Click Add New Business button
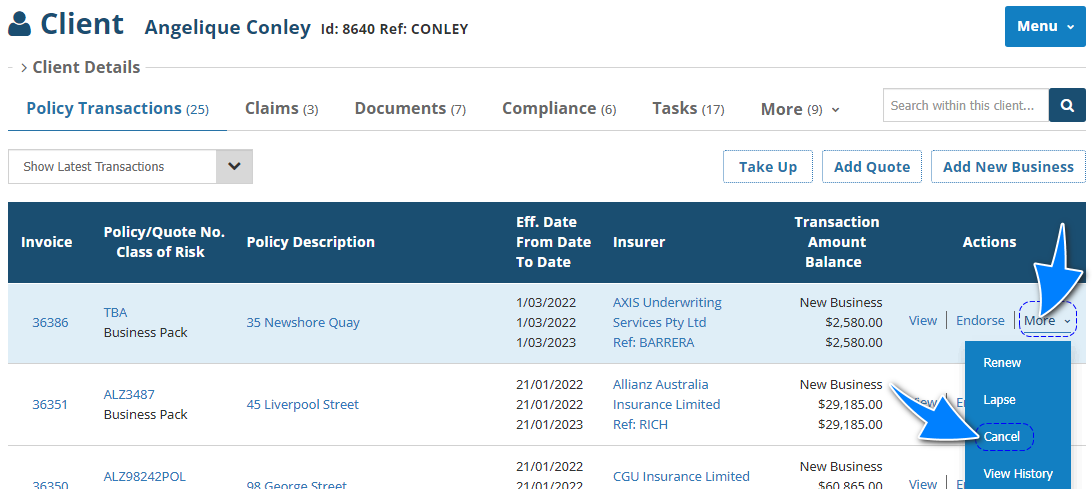The image size is (1092, 489). tap(1008, 167)
